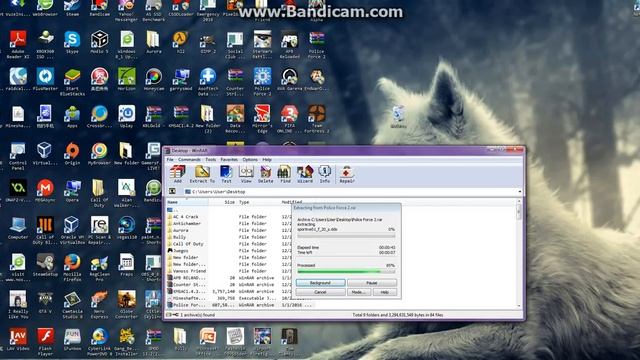Image resolution: width=640 pixels, height=360 pixels.
Task: Click the Fraps desktop icon
Action: coord(127,265)
